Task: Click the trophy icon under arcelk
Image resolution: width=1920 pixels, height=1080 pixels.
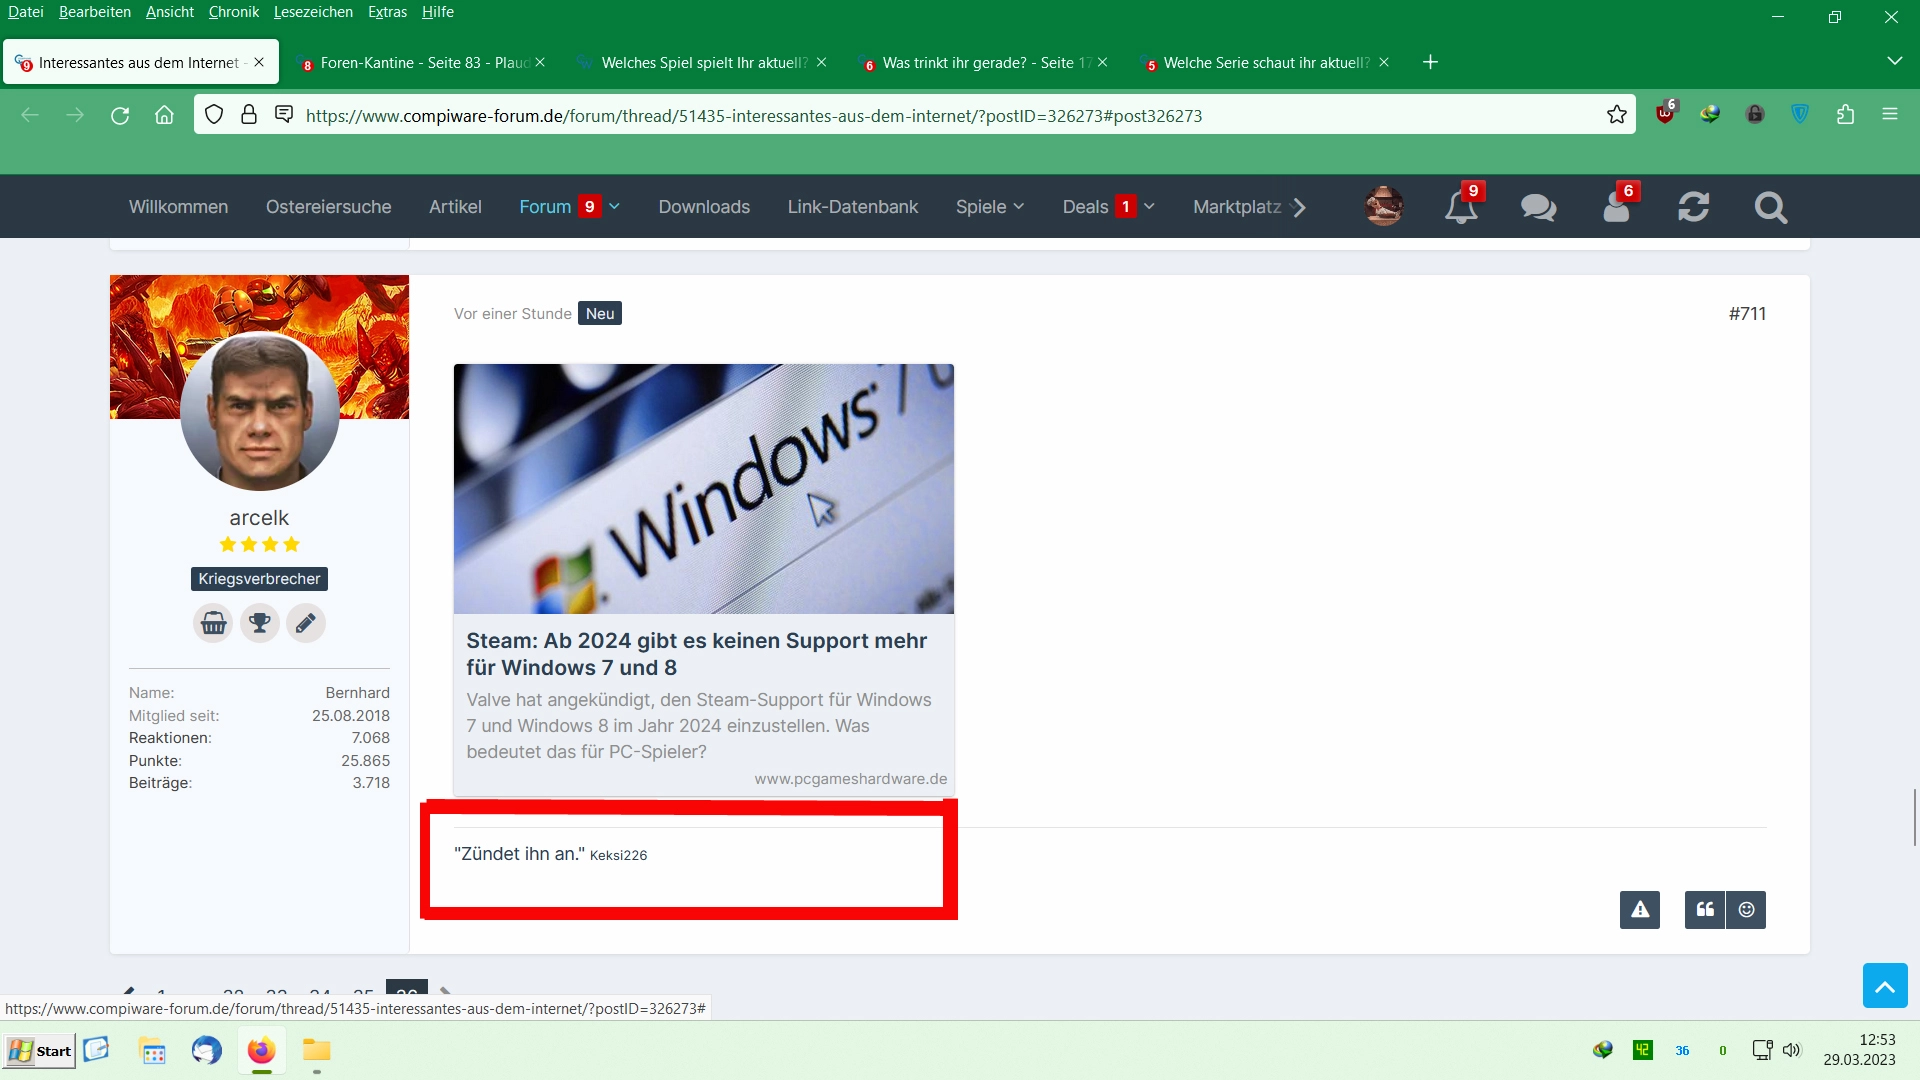Action: click(260, 623)
